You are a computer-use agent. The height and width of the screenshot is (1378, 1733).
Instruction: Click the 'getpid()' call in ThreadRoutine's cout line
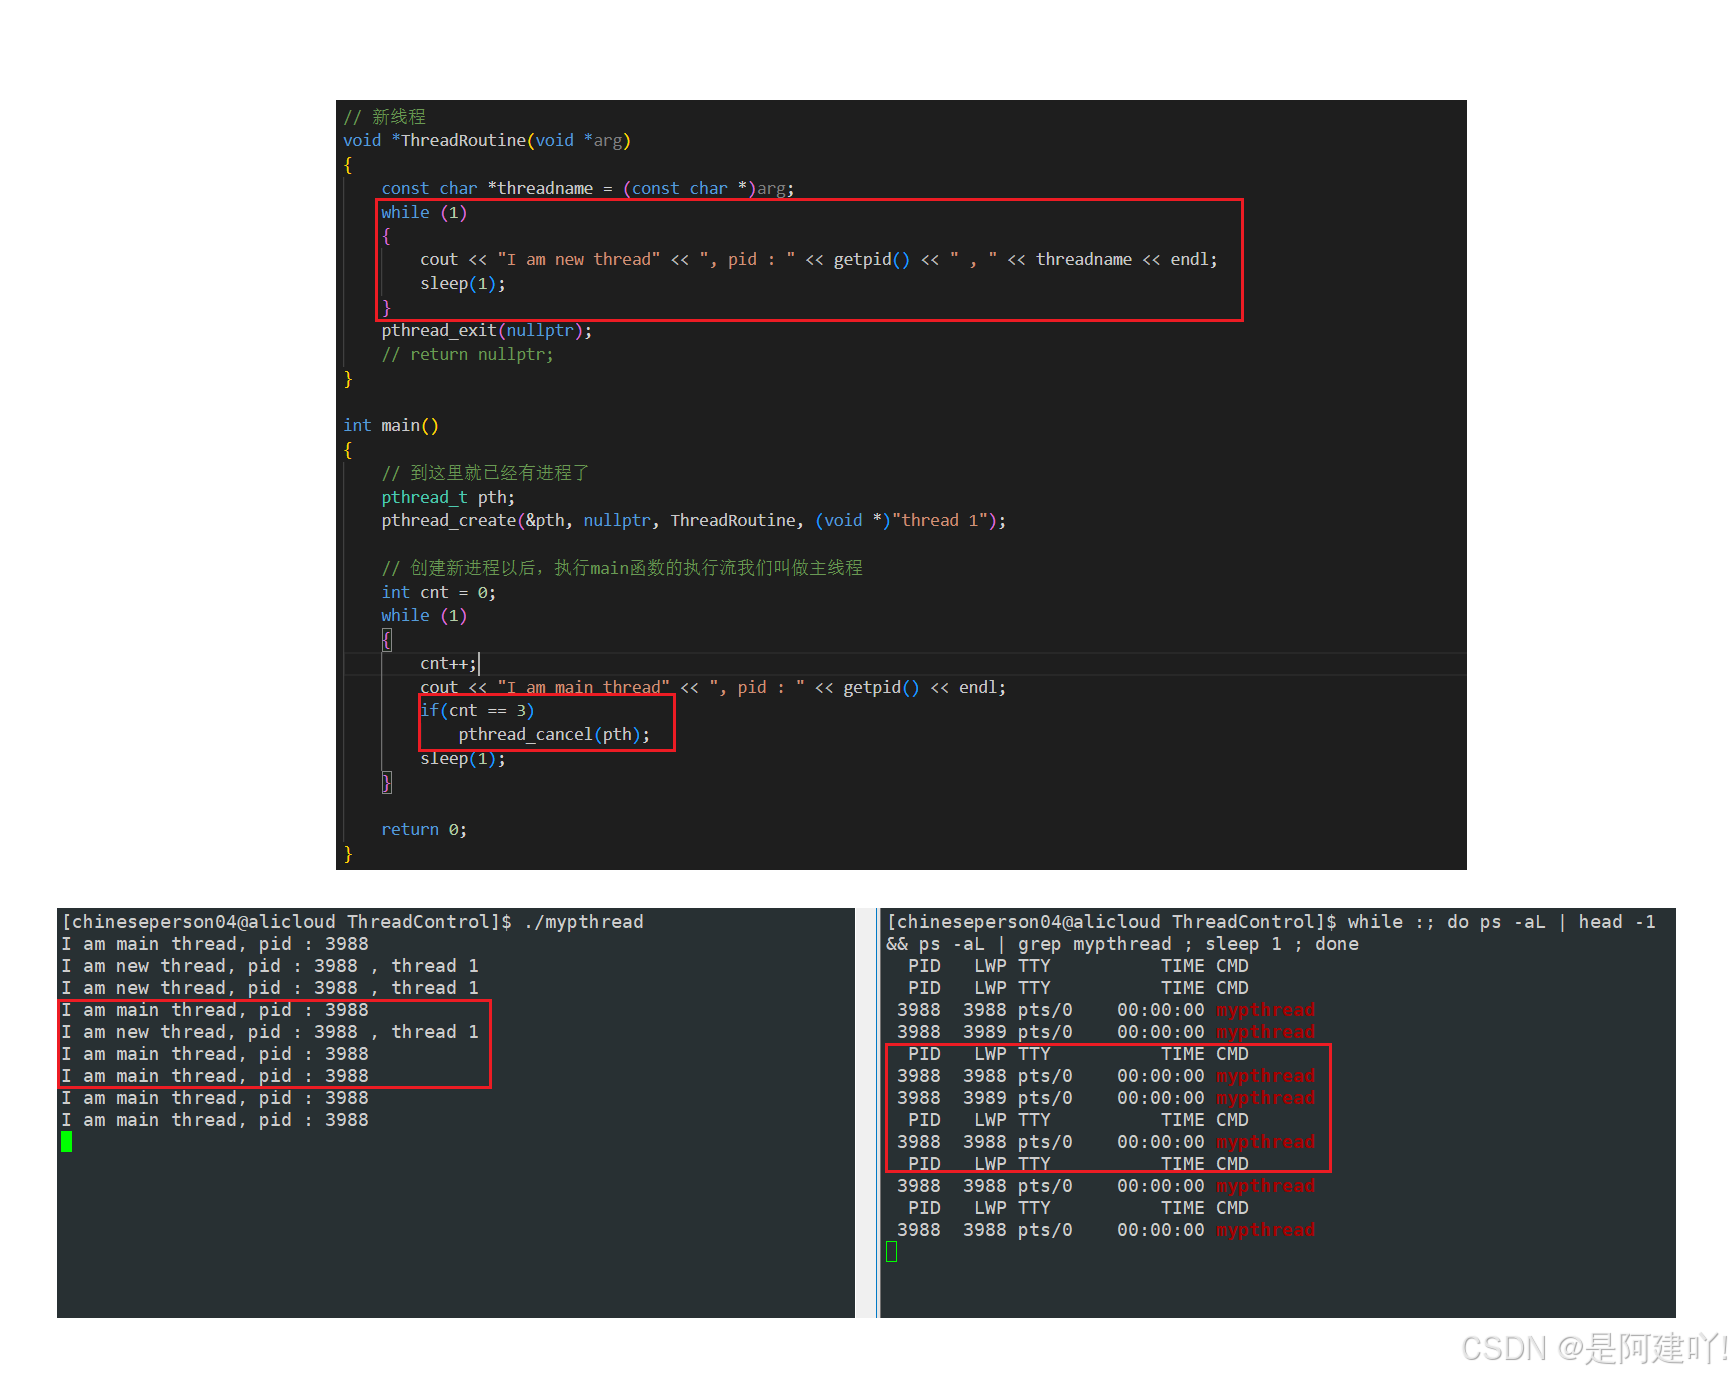(x=872, y=260)
